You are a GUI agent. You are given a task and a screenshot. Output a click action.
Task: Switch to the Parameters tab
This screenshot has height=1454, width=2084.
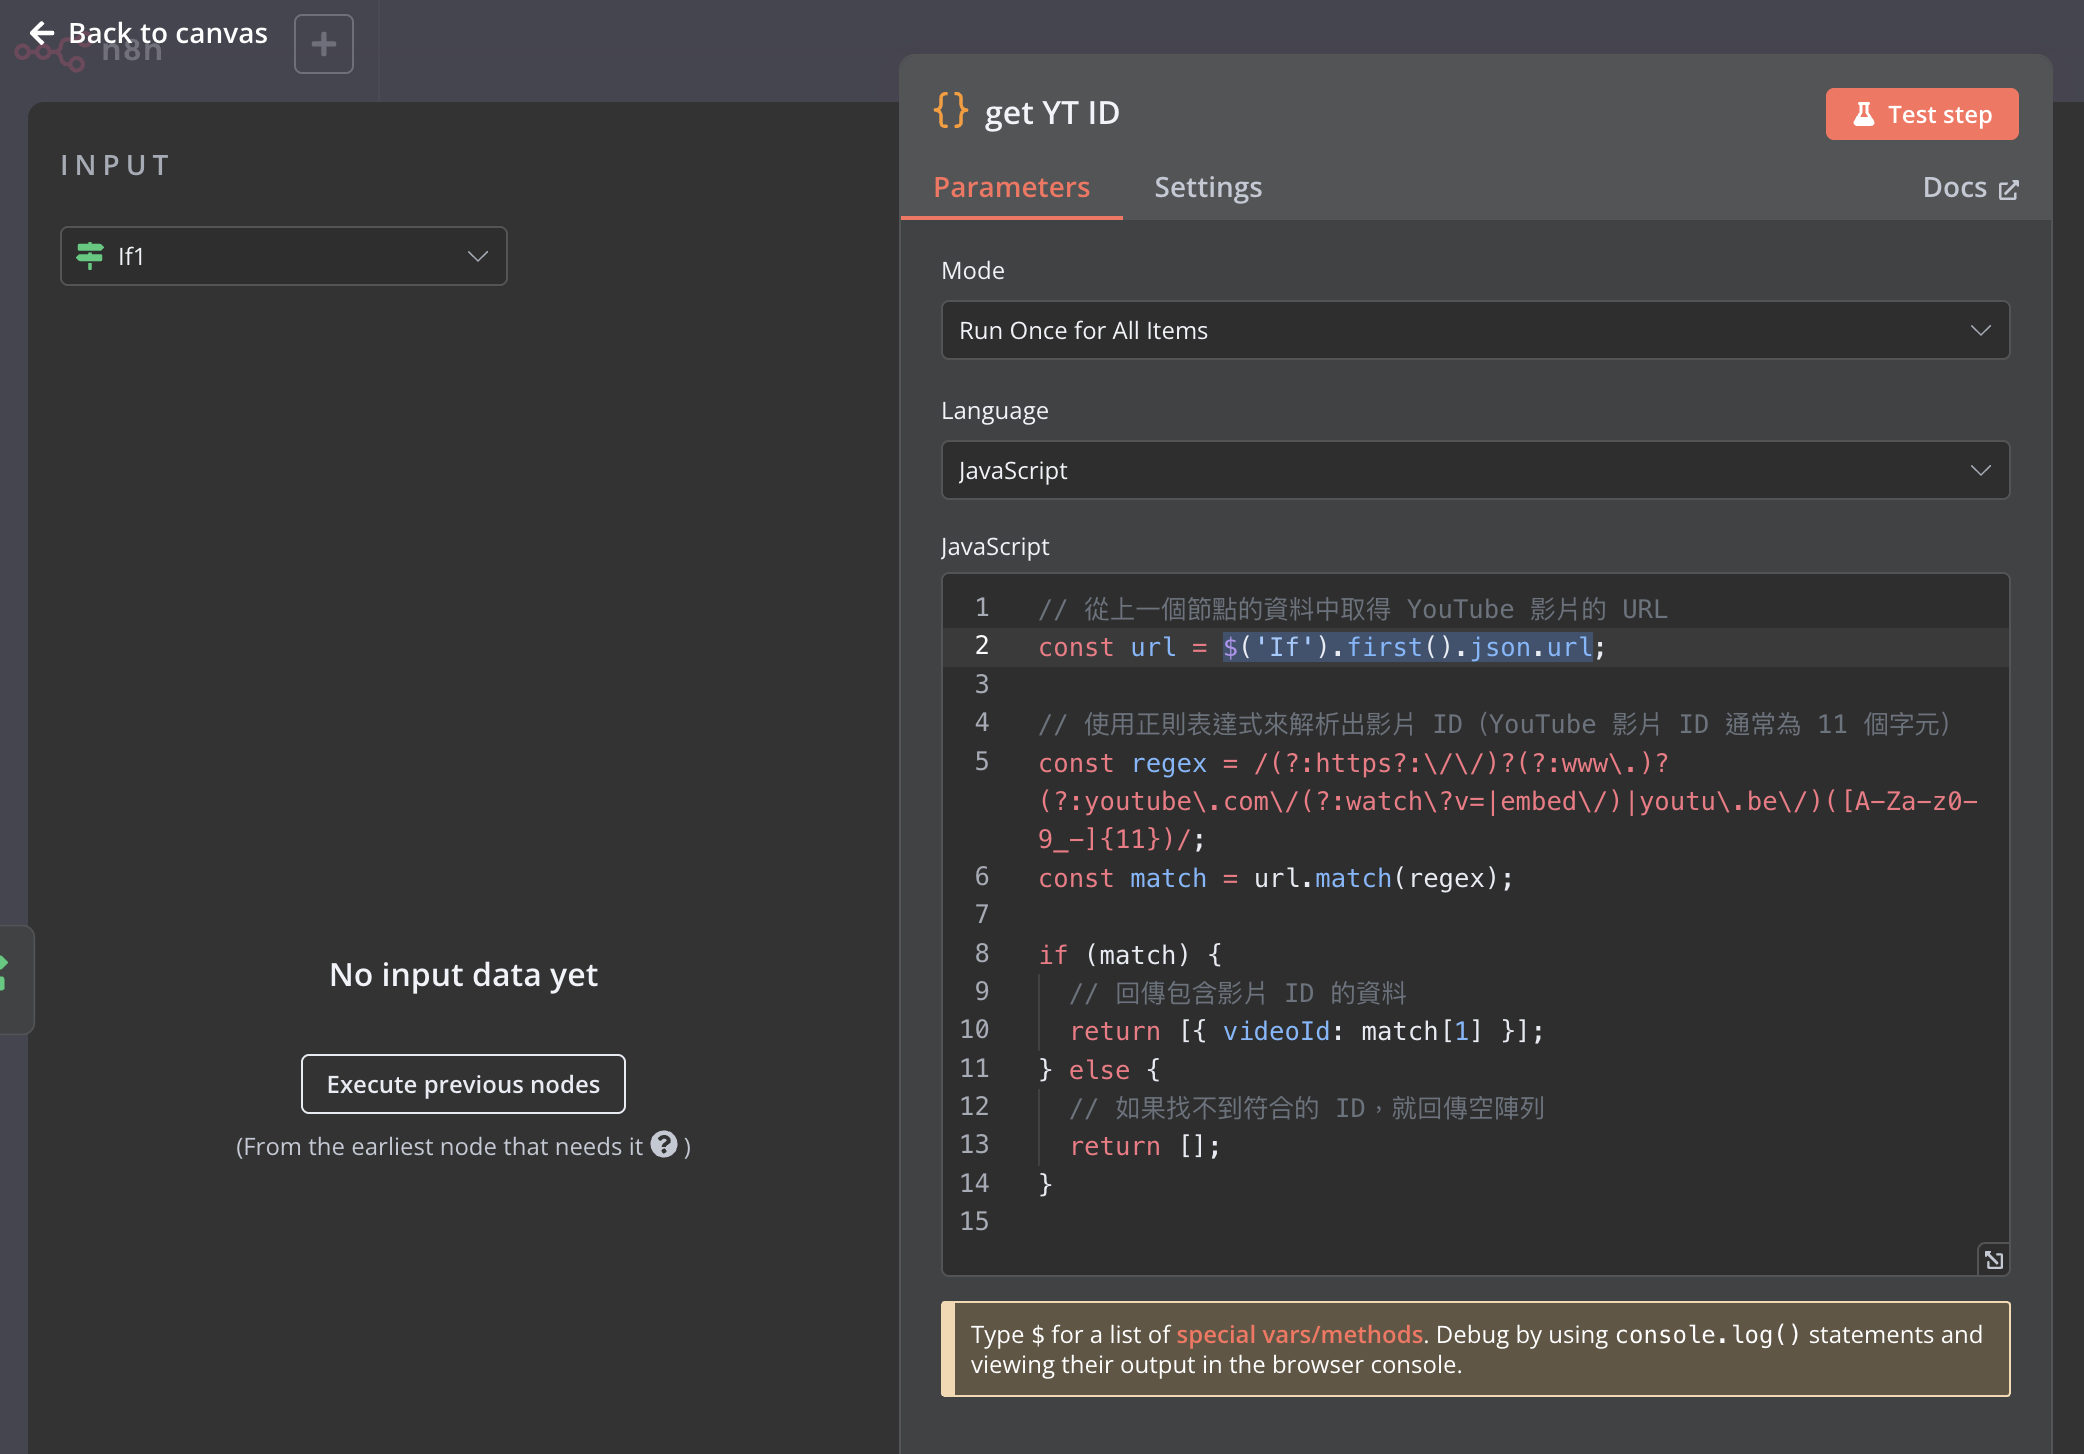pyautogui.click(x=1011, y=187)
